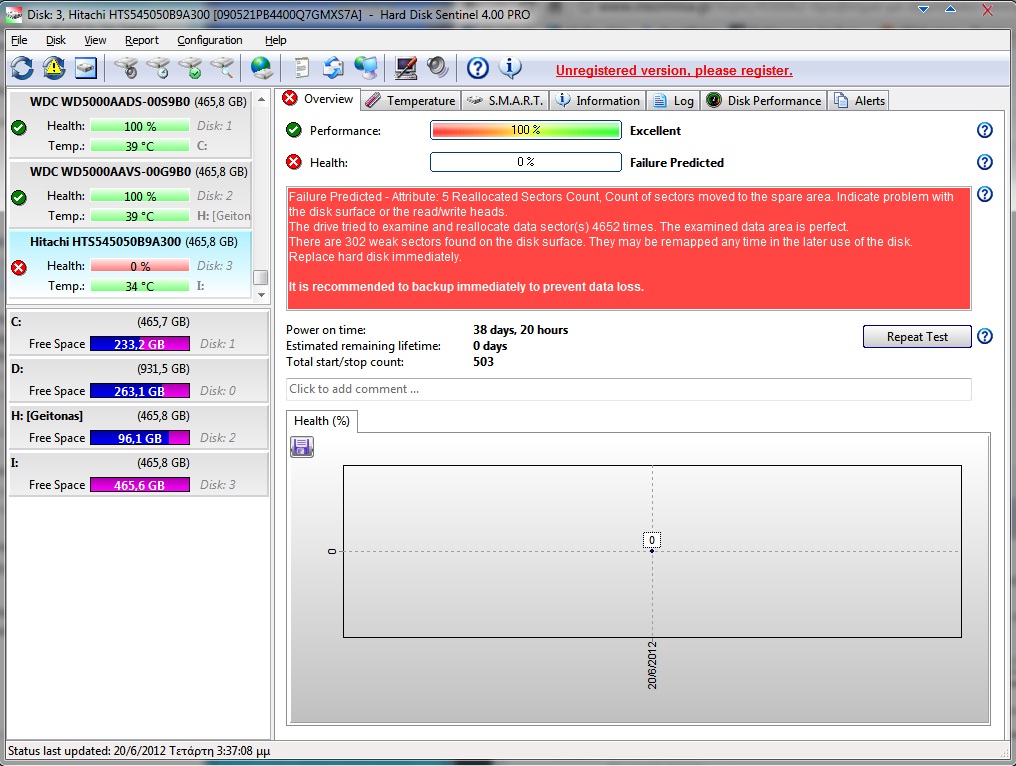
Task: Click the disk list scroll down arrow
Action: (261, 295)
